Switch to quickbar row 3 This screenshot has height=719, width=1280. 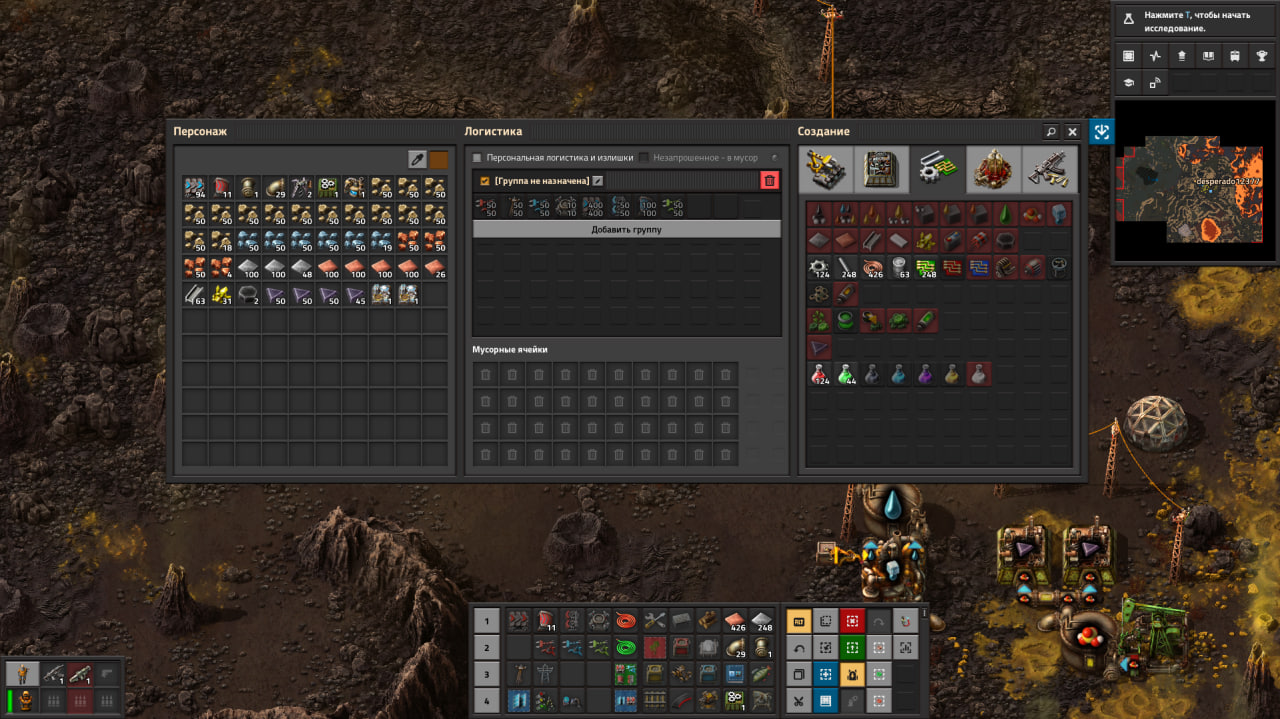[x=486, y=673]
